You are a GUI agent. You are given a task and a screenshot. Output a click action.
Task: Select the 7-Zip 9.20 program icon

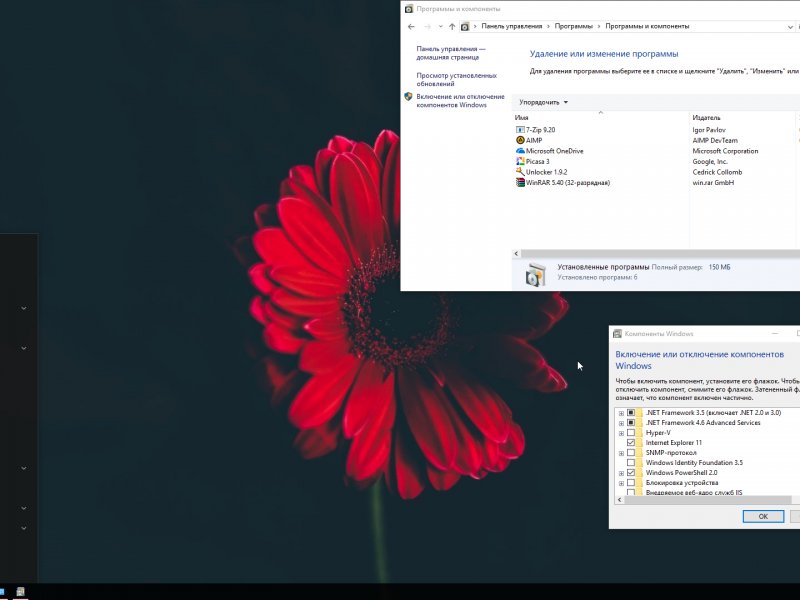click(x=520, y=130)
